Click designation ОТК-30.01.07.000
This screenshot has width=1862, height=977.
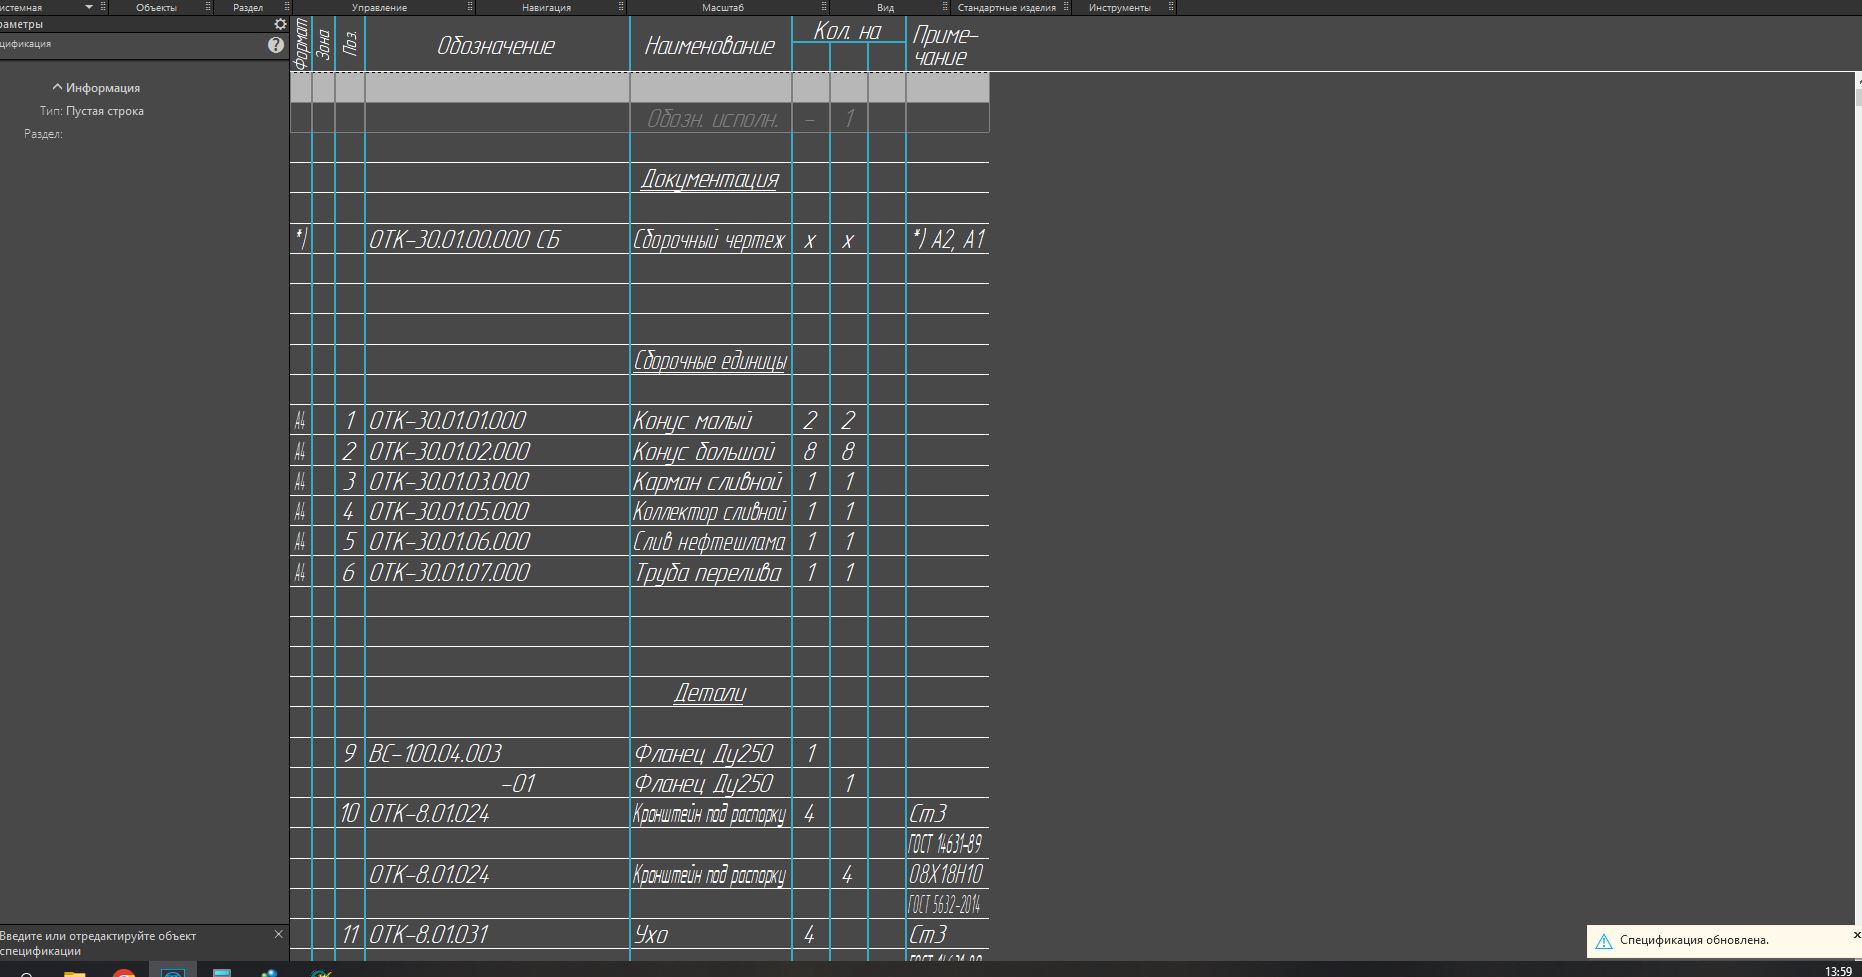[449, 572]
